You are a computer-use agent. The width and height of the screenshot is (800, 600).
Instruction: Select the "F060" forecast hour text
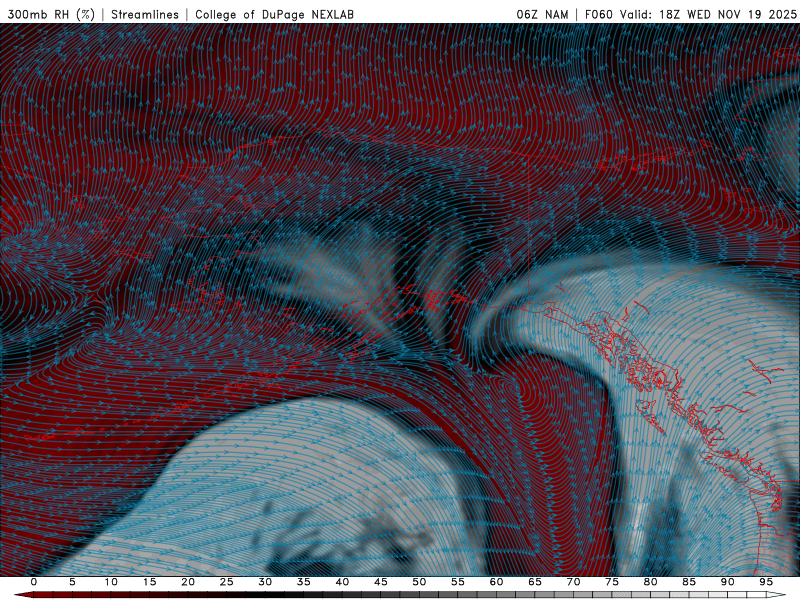point(598,14)
